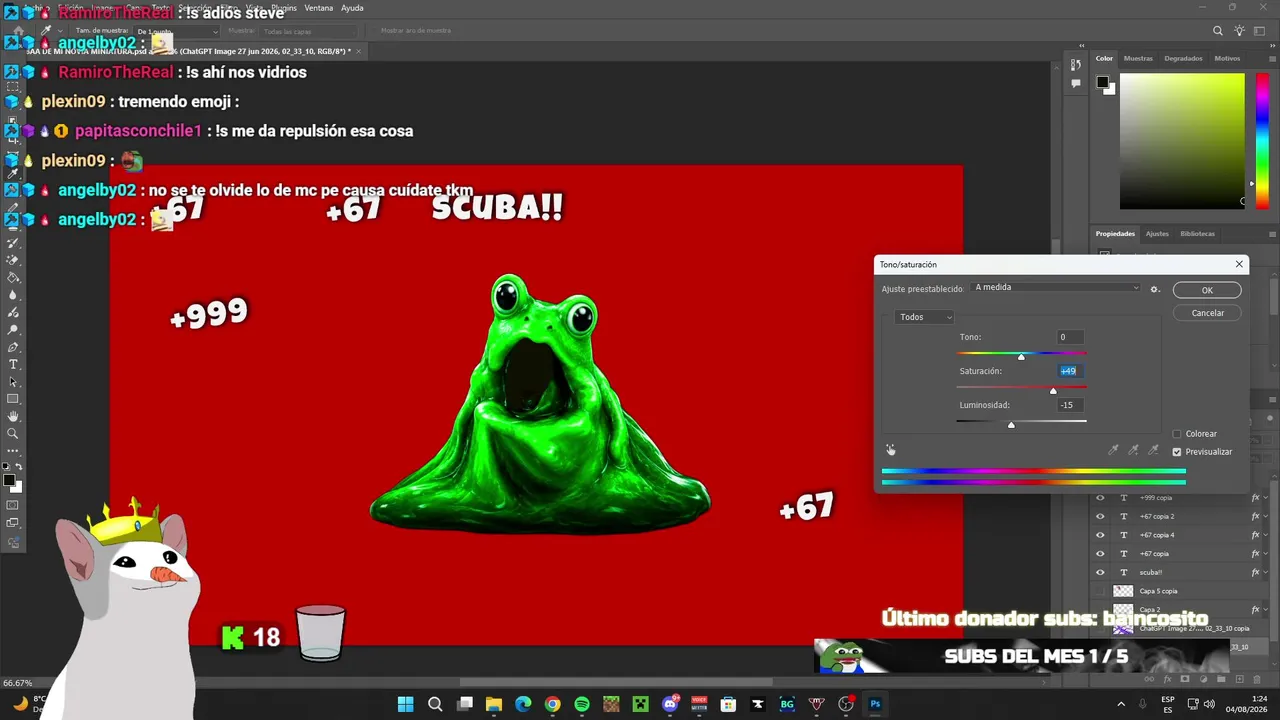
Task: Enable the Colorear checkbox
Action: [x=1177, y=434]
